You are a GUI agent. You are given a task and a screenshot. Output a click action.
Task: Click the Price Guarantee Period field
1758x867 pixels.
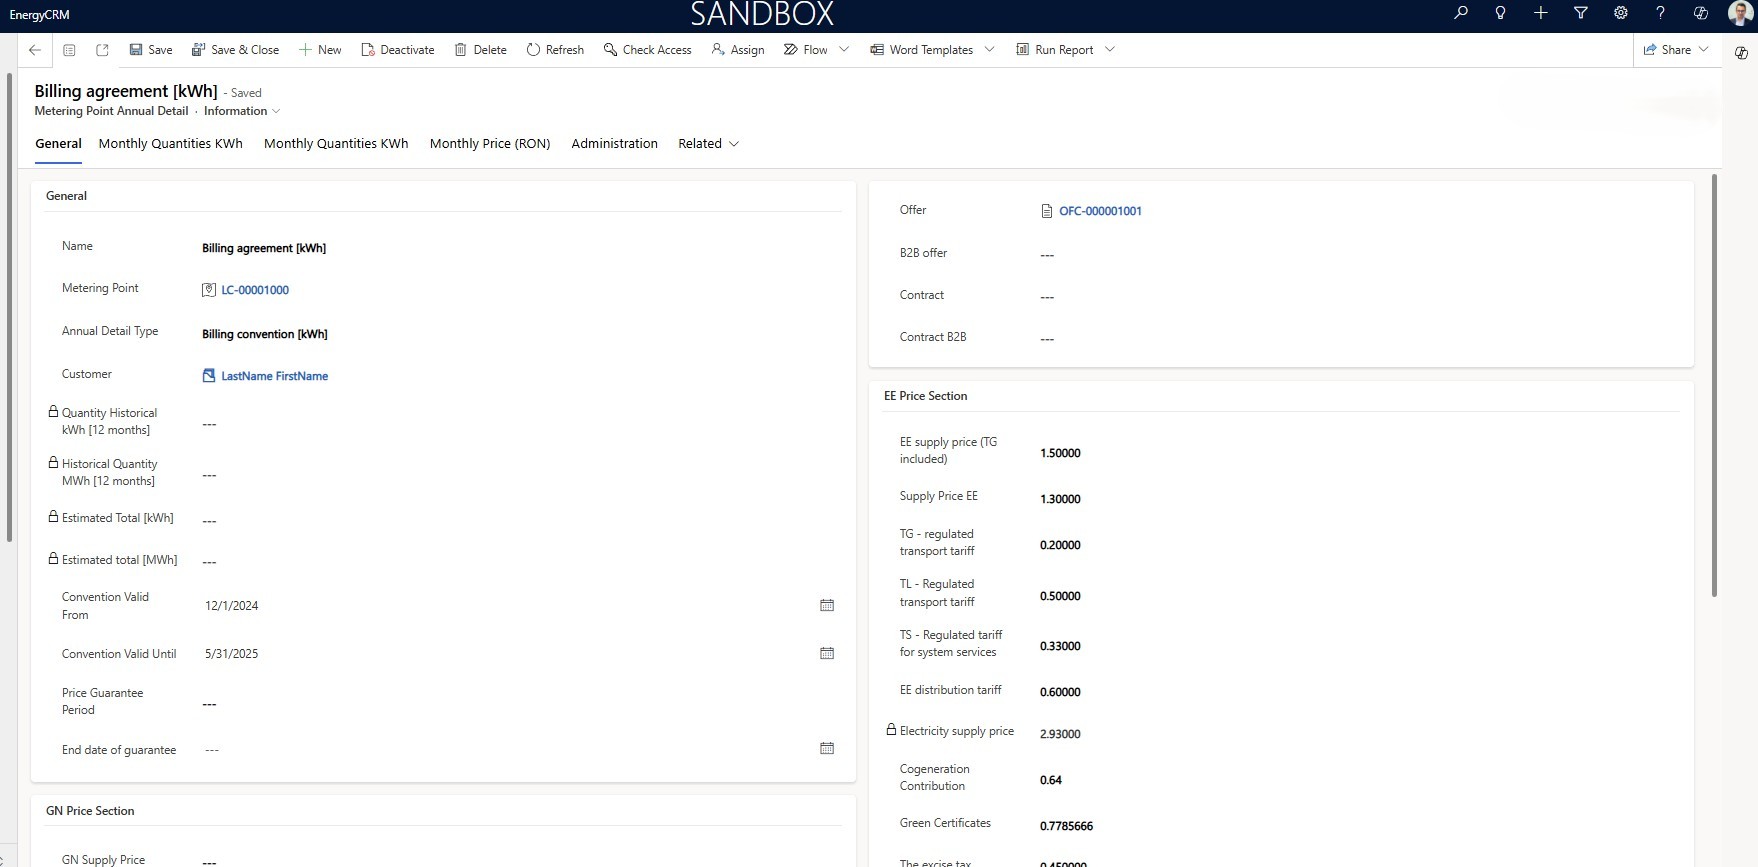pos(500,704)
